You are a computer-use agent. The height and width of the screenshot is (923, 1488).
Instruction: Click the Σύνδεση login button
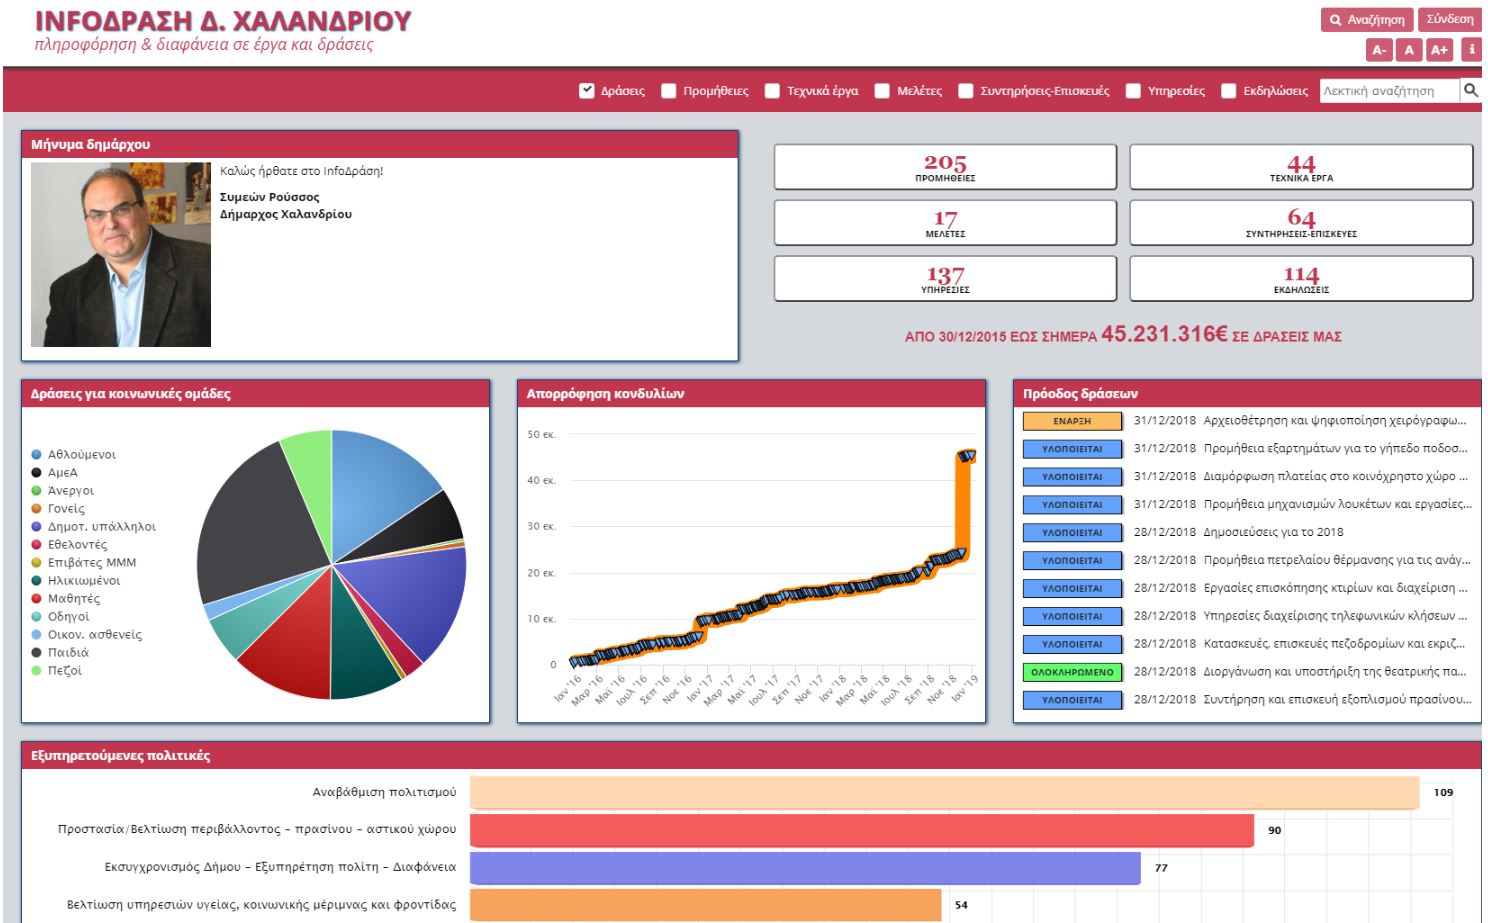pyautogui.click(x=1449, y=20)
